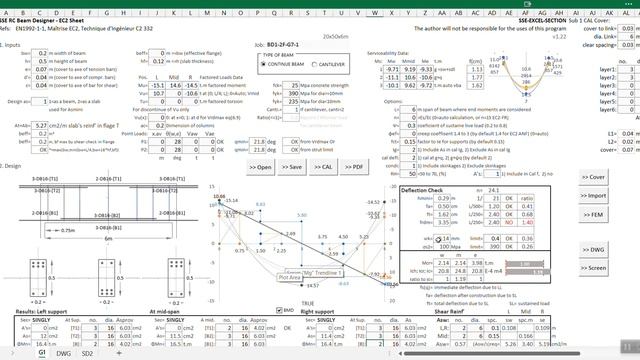Toggle the BMD checkbox

(x=279, y=310)
